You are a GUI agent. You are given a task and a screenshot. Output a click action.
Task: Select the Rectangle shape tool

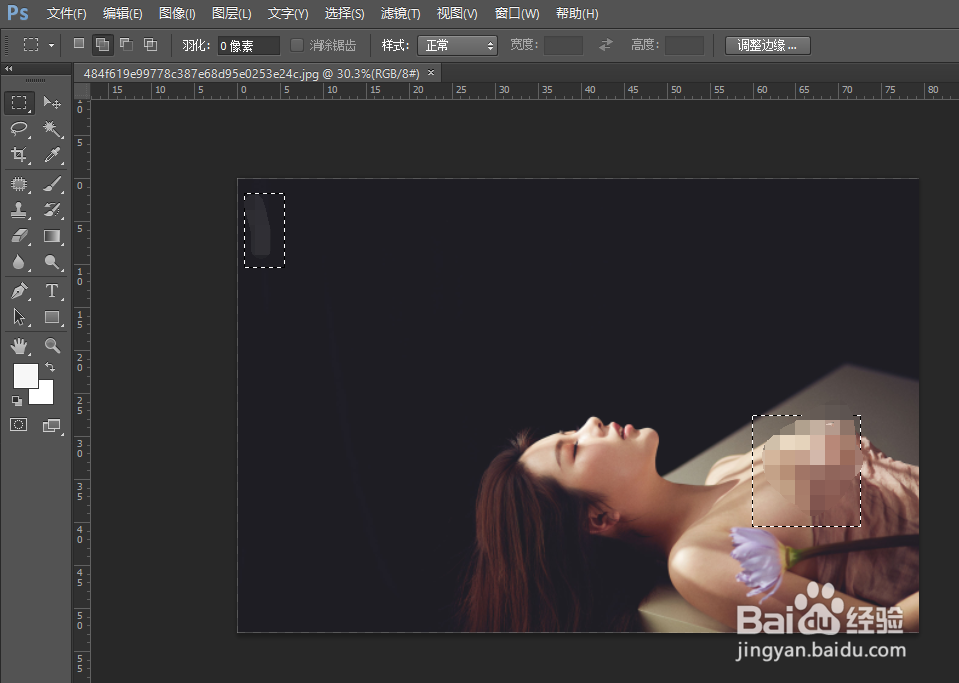pyautogui.click(x=52, y=317)
